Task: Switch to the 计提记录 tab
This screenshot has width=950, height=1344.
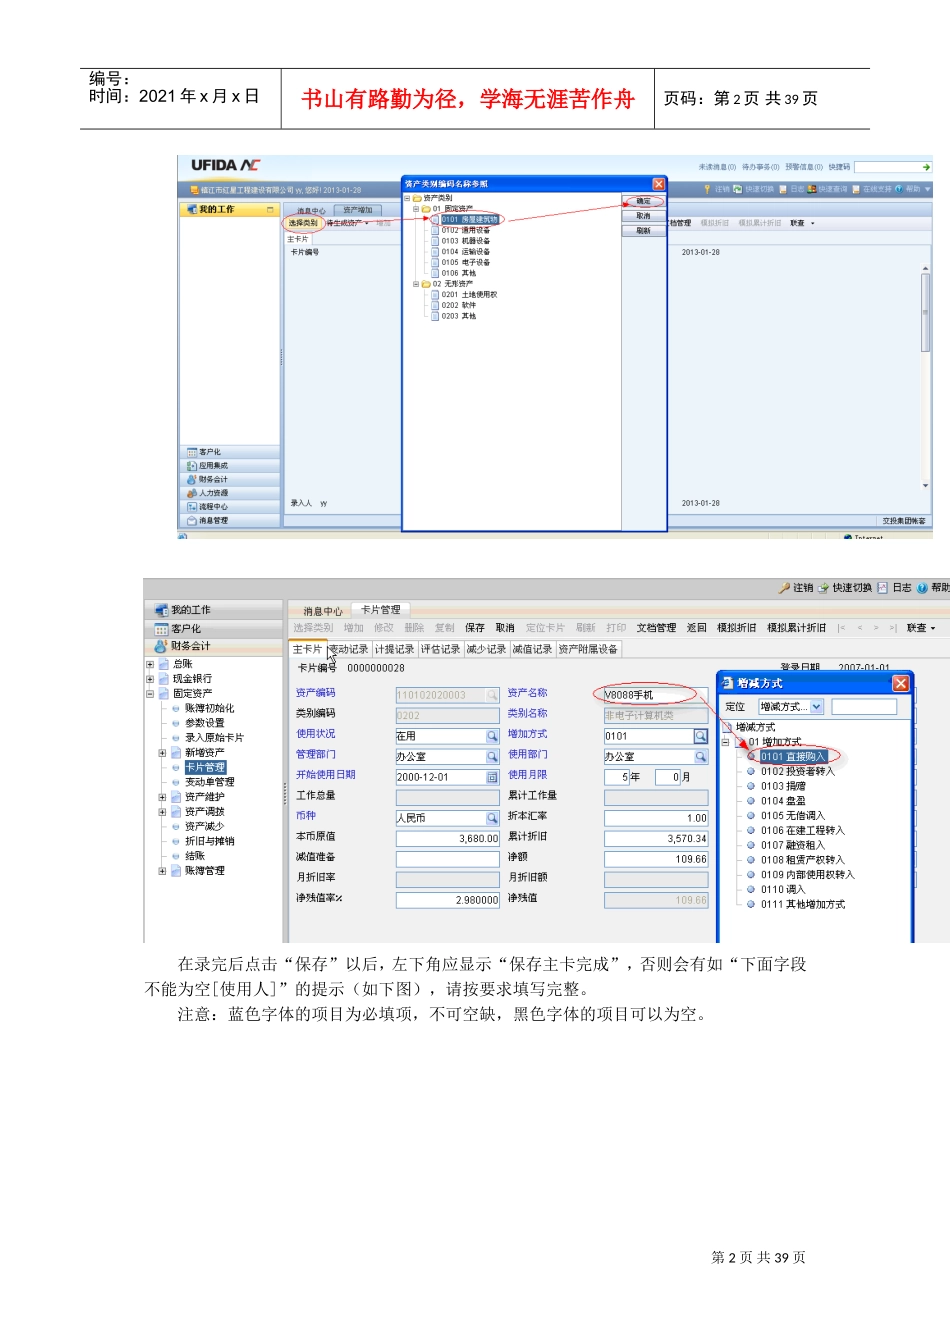Action: click(394, 649)
